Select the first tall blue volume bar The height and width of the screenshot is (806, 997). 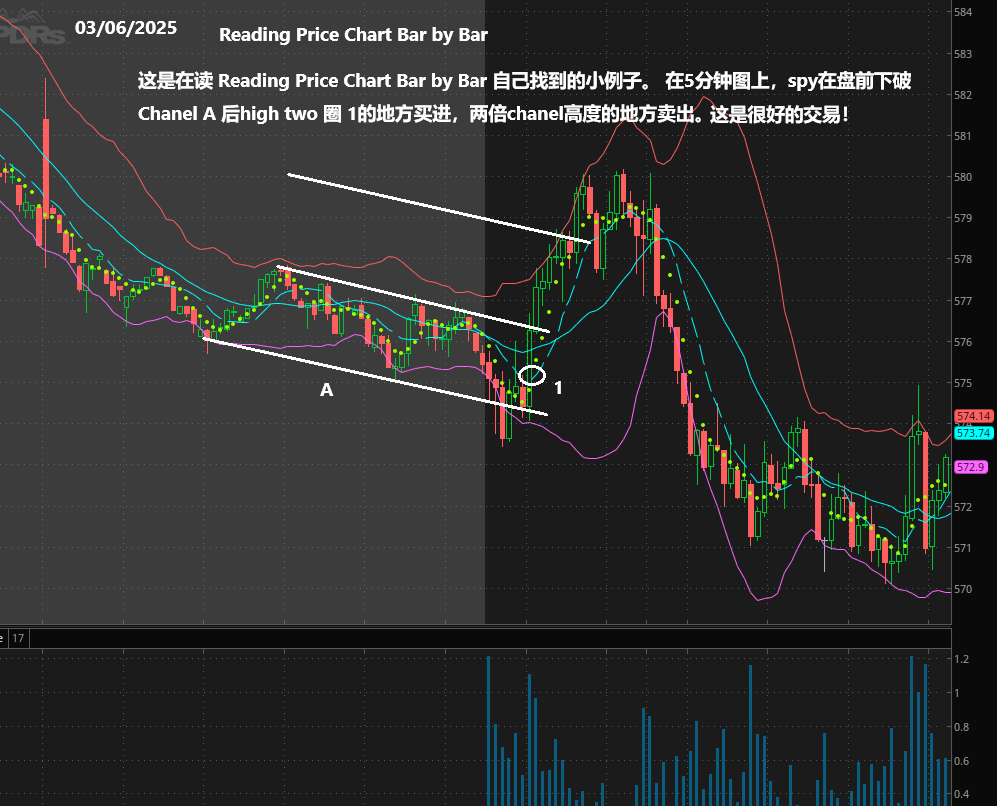(x=488, y=730)
